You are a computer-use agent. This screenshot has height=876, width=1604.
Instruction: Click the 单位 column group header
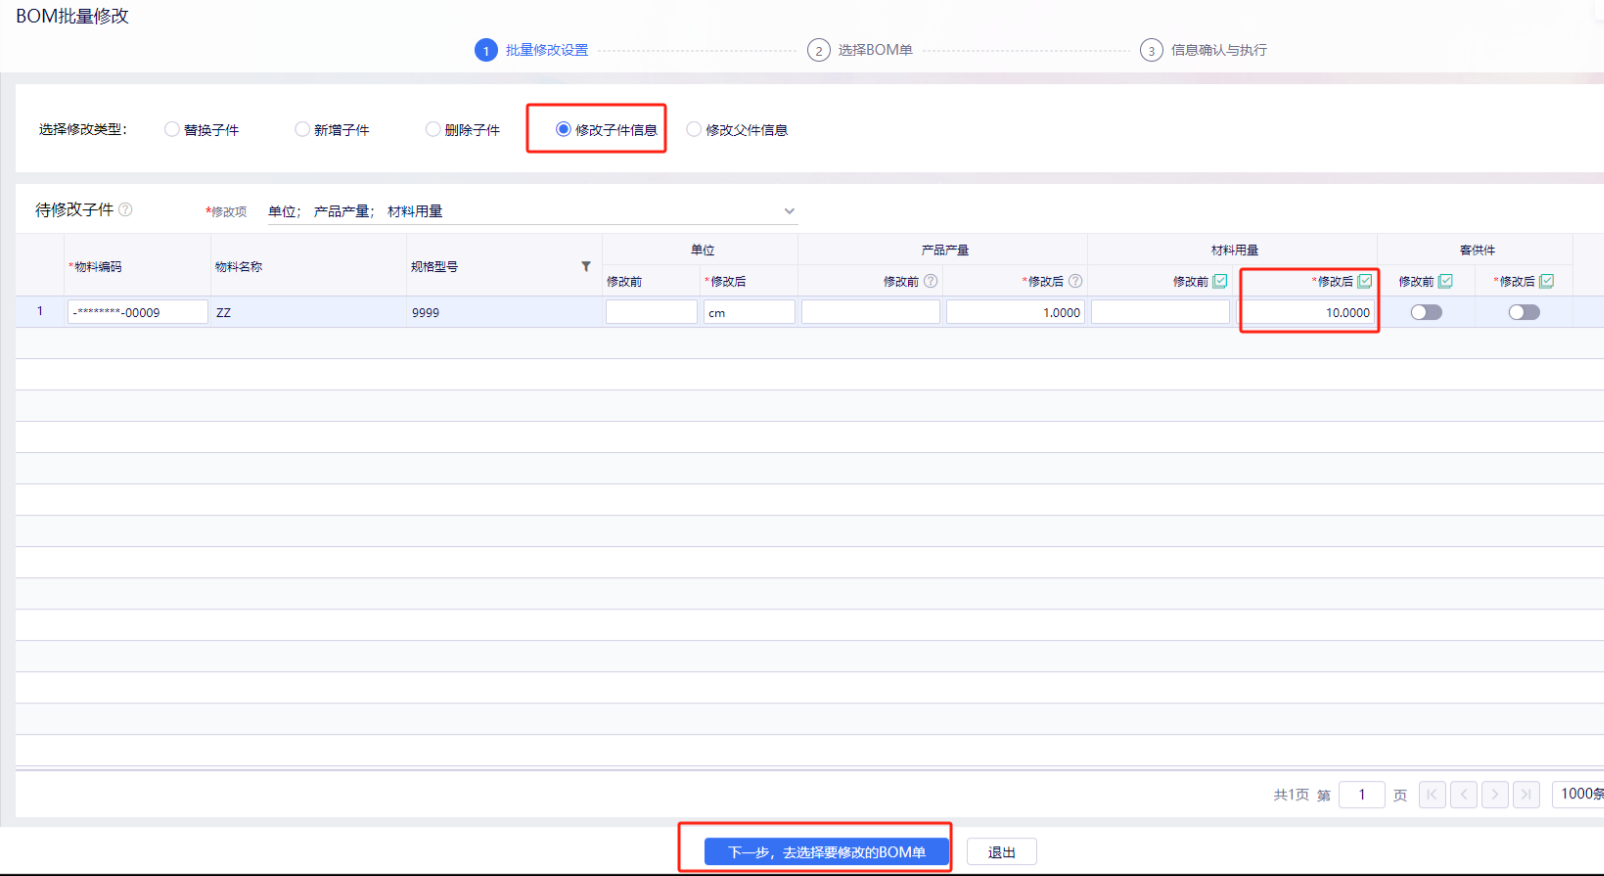(x=701, y=250)
